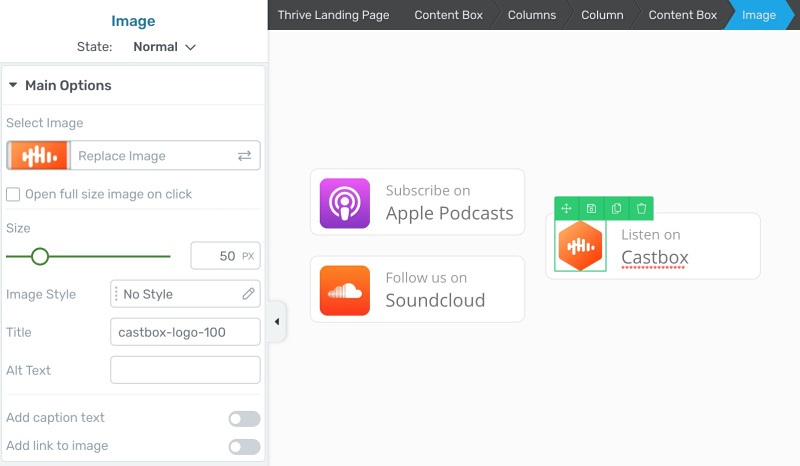Click the Apple Podcasts icon on canvas
Viewport: 800px width, 466px height.
(x=345, y=203)
